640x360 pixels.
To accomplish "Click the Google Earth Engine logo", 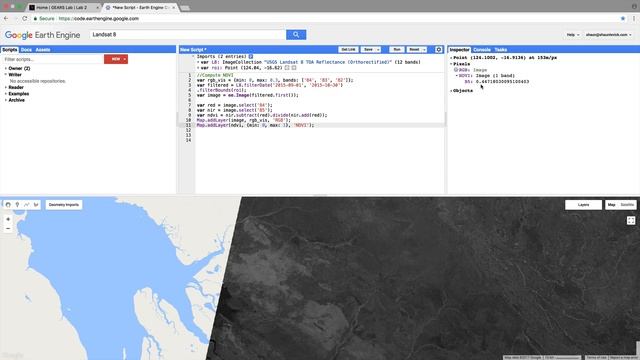I will pos(42,35).
